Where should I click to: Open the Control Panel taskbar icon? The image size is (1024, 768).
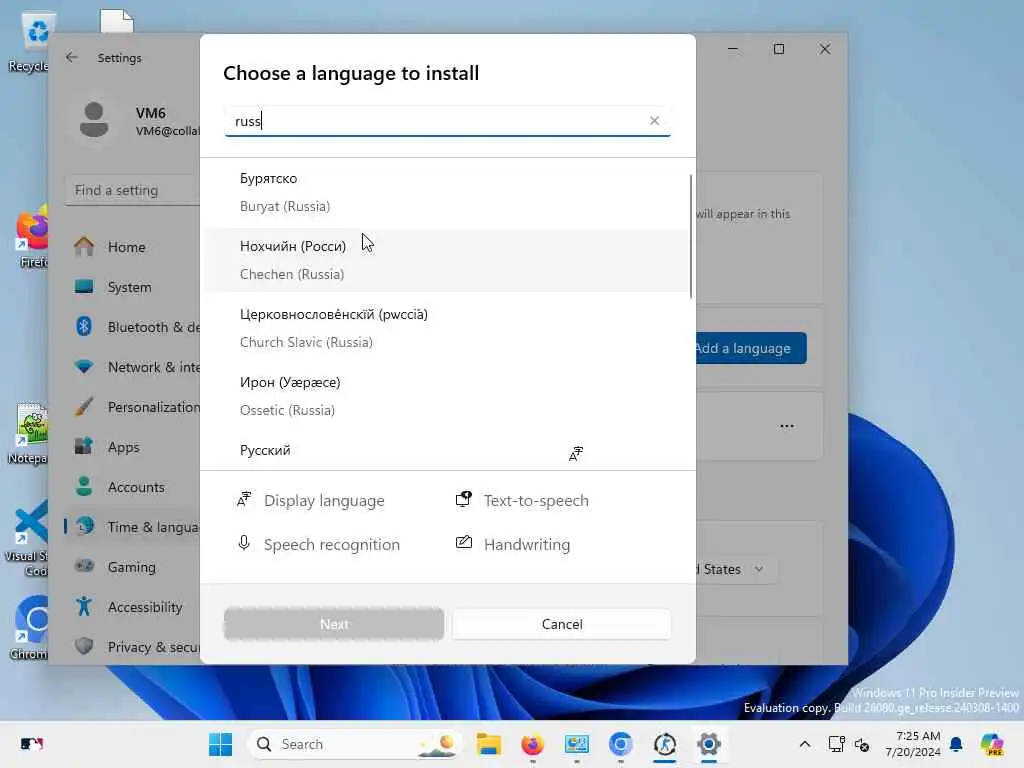pos(577,744)
